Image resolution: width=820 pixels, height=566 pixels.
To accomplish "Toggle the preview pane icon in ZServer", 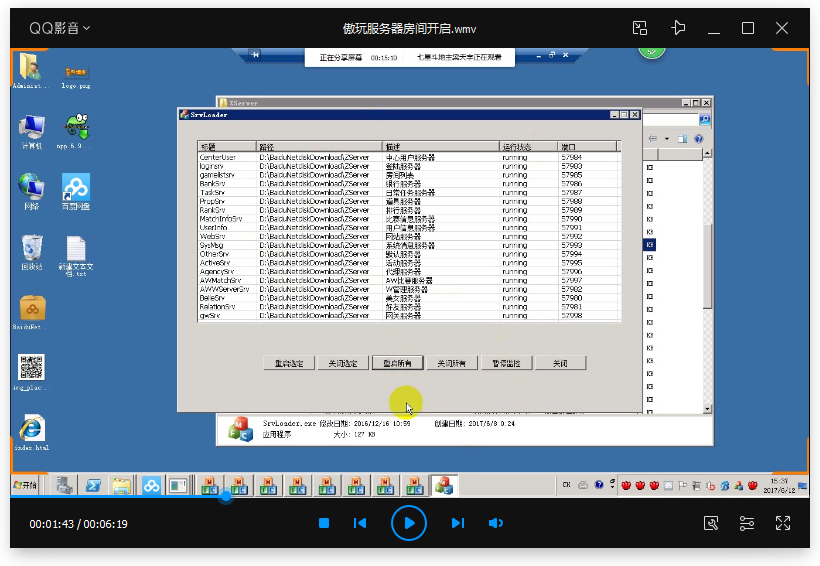I will coord(682,139).
